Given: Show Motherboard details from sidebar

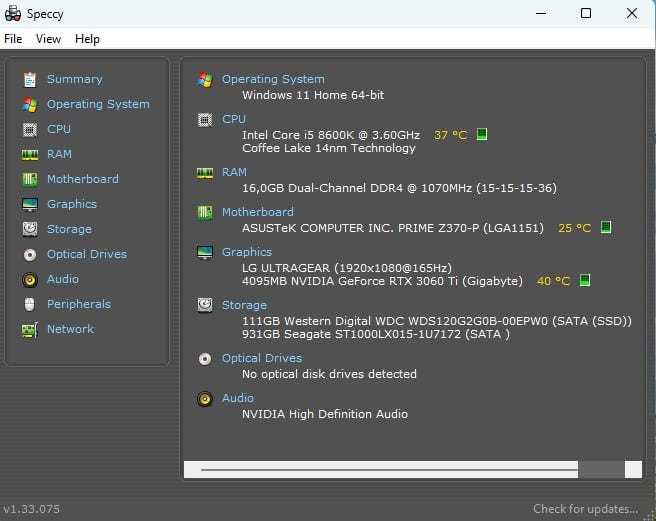Looking at the screenshot, I should [x=82, y=179].
